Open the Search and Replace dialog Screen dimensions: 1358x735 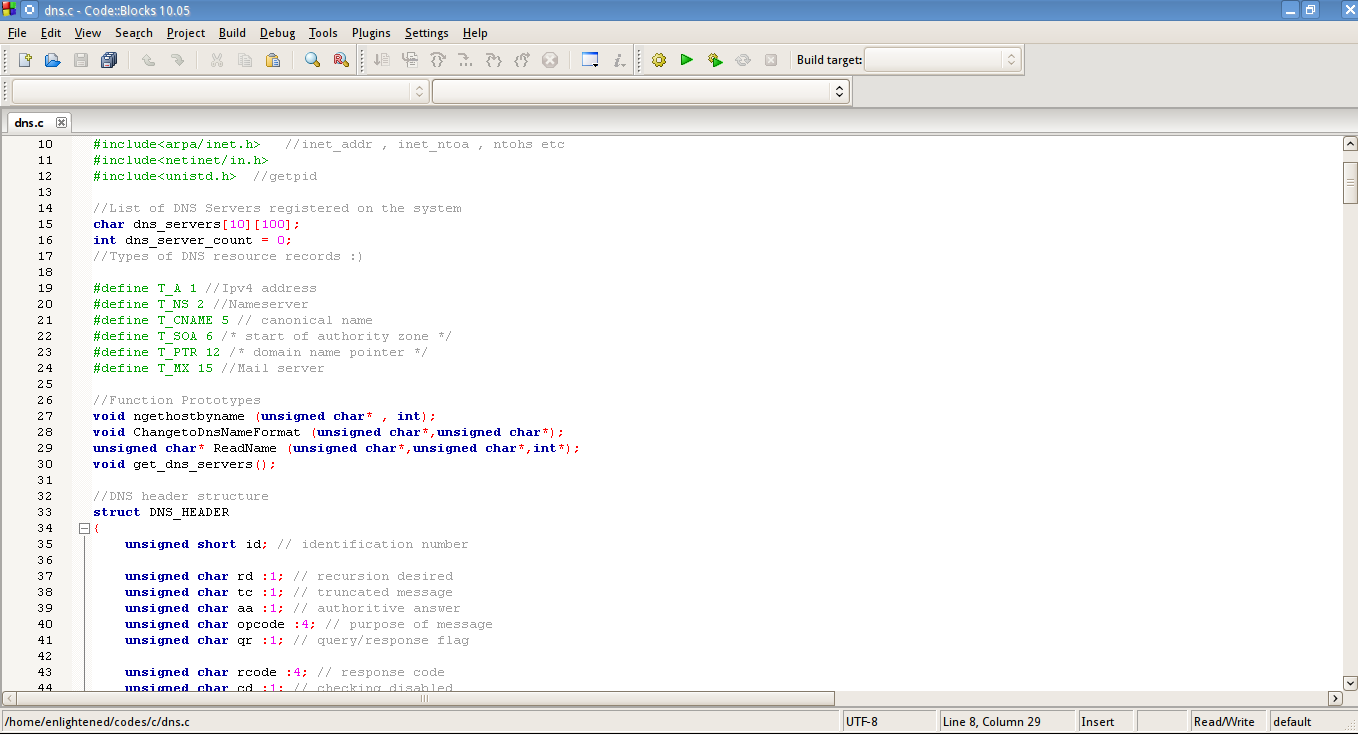(340, 60)
